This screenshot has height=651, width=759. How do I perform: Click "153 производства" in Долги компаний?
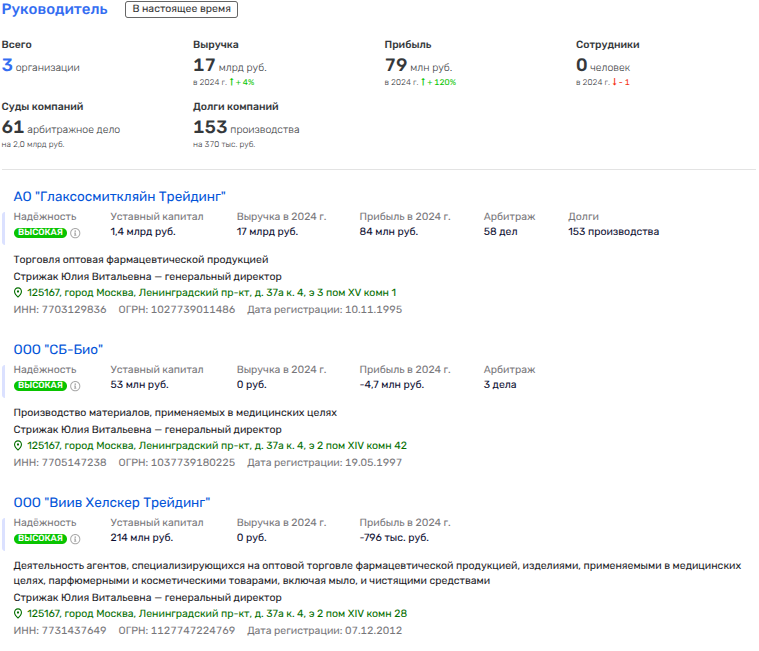tap(245, 128)
